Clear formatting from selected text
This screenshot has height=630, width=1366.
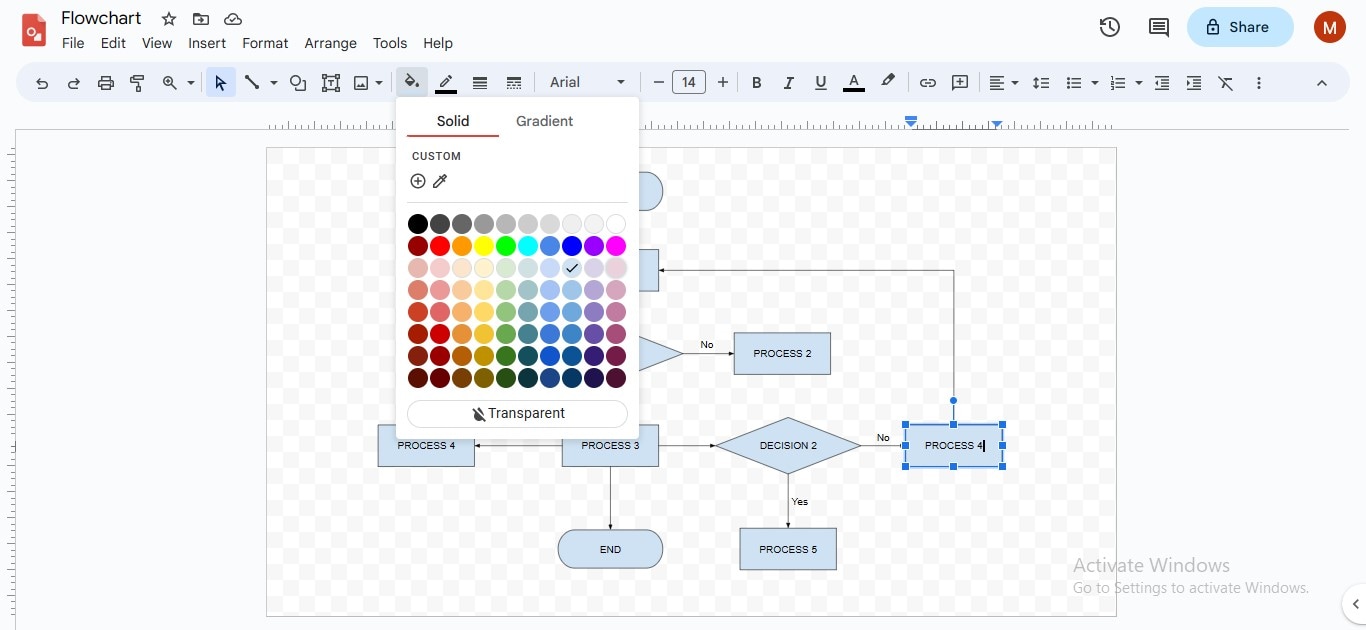pos(1226,83)
